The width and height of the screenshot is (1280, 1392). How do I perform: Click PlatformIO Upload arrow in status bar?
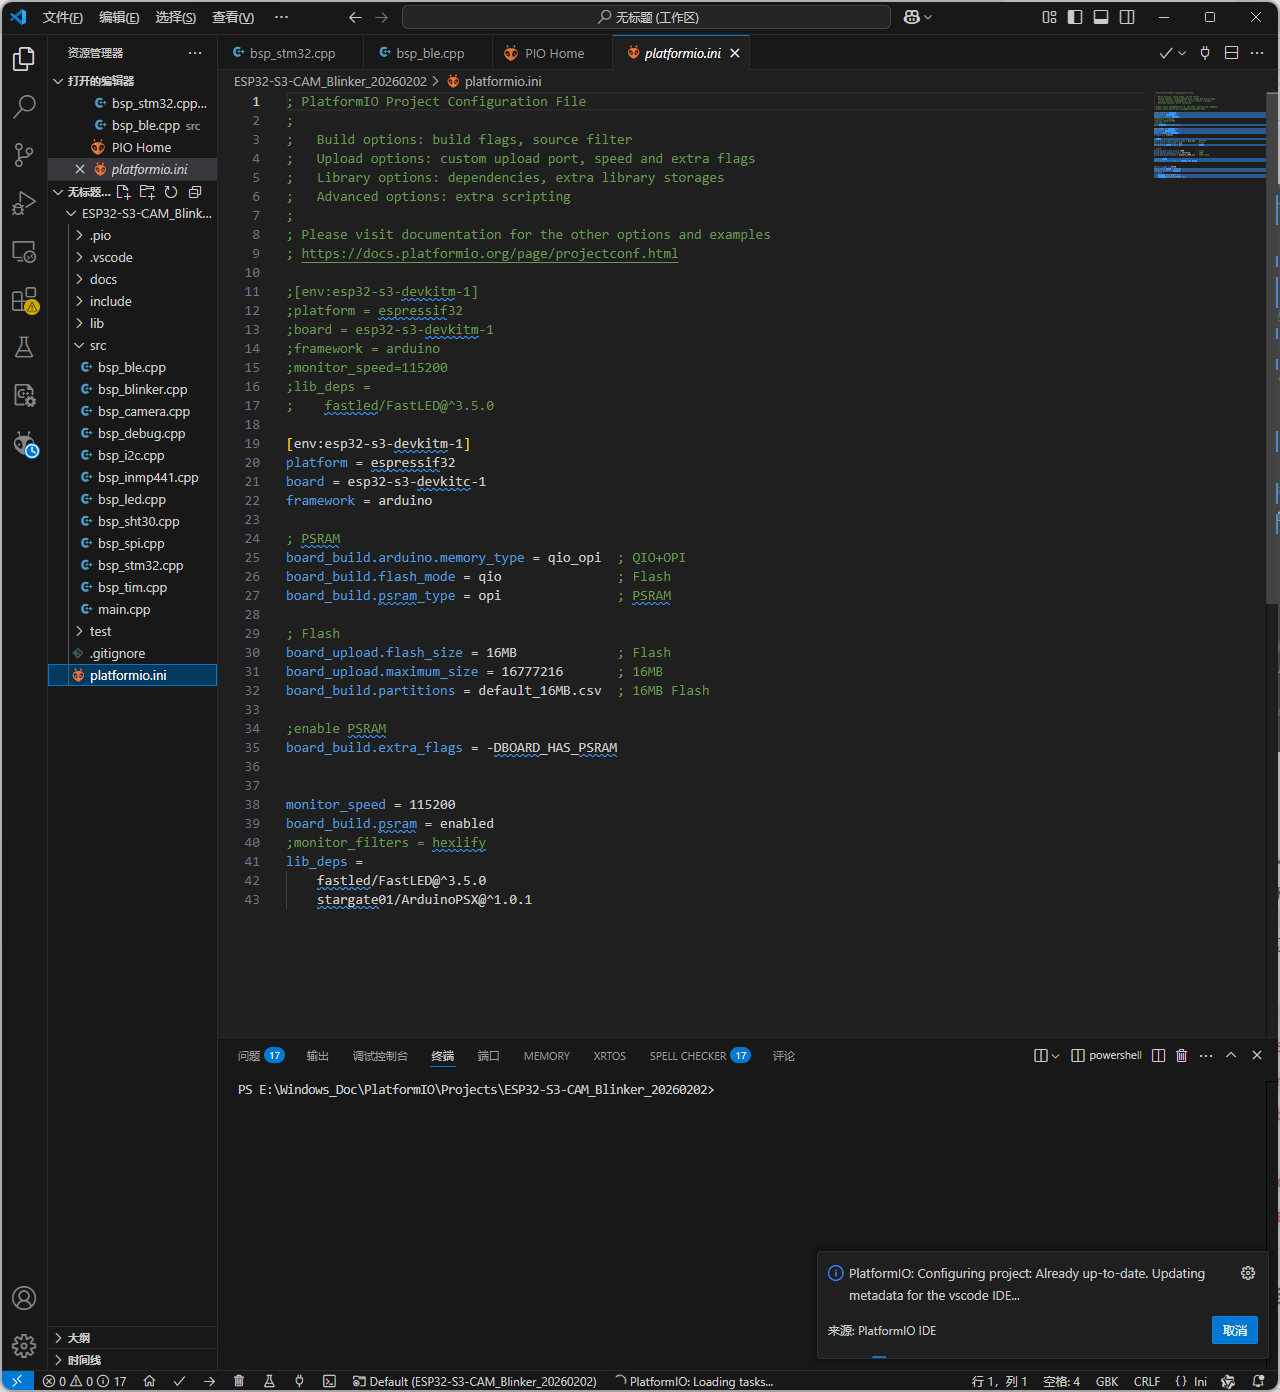click(x=209, y=1381)
